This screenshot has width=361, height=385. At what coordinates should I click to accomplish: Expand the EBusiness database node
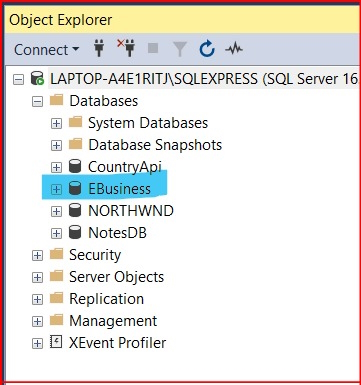click(x=56, y=190)
